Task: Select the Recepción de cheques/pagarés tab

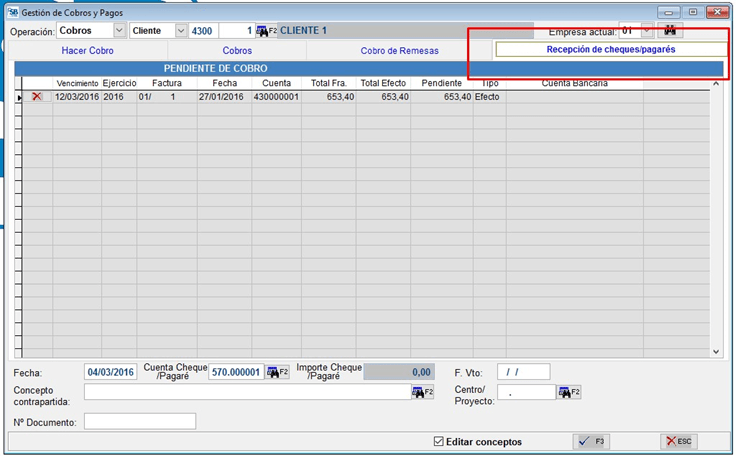Action: [x=610, y=49]
